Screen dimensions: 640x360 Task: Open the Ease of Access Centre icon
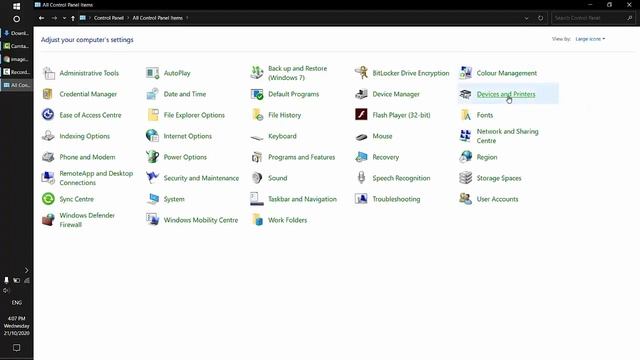click(48, 115)
